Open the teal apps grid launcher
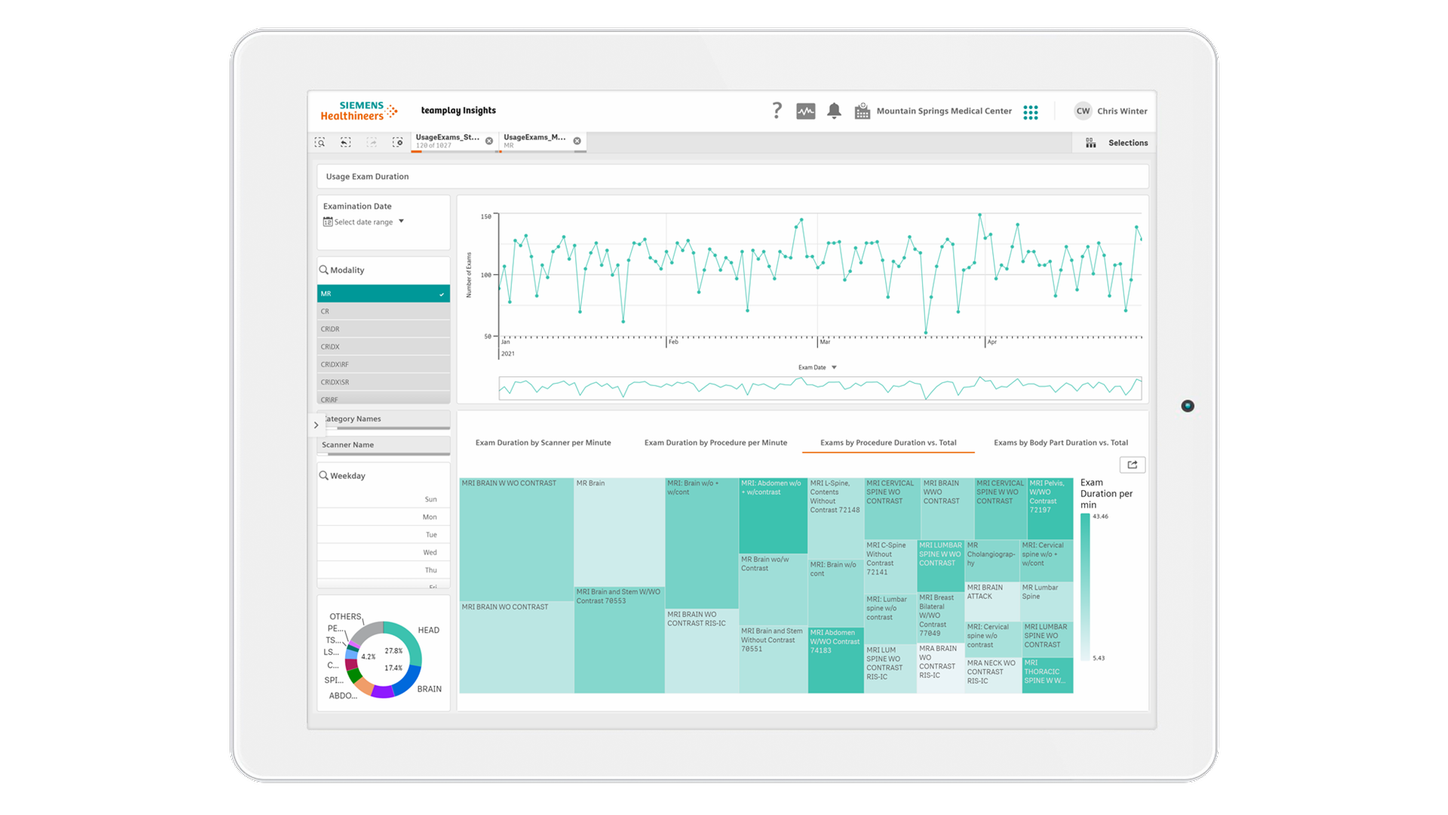This screenshot has width=1448, height=815. click(x=1031, y=112)
